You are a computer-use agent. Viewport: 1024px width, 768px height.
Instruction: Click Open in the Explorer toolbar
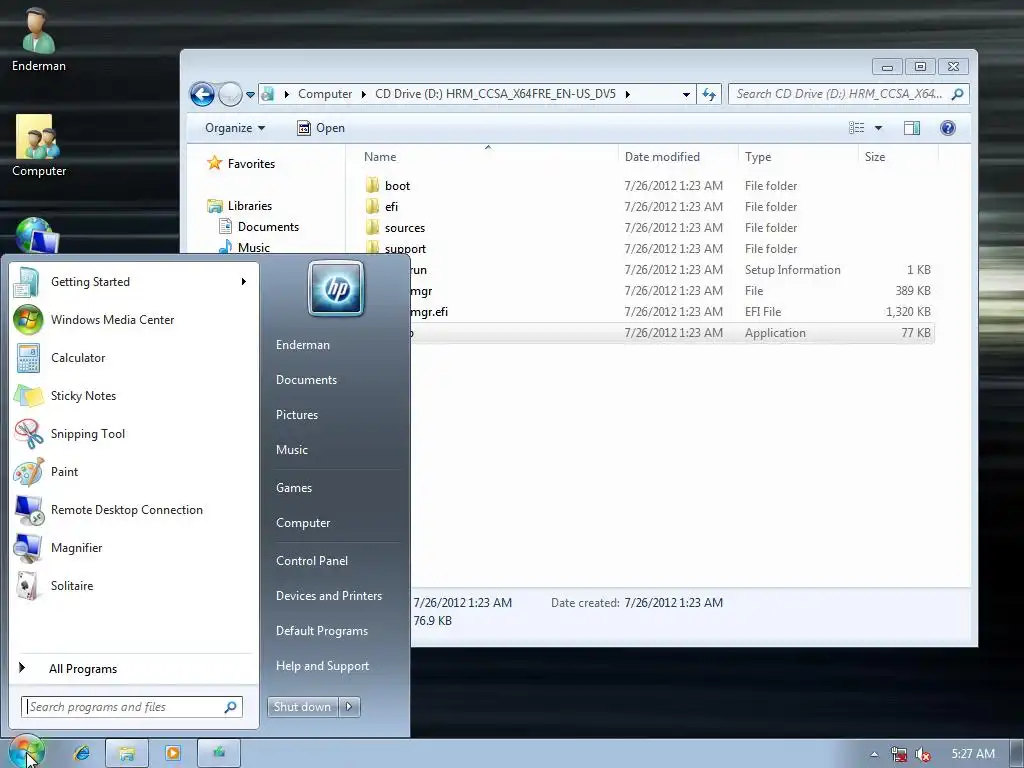tap(321, 128)
